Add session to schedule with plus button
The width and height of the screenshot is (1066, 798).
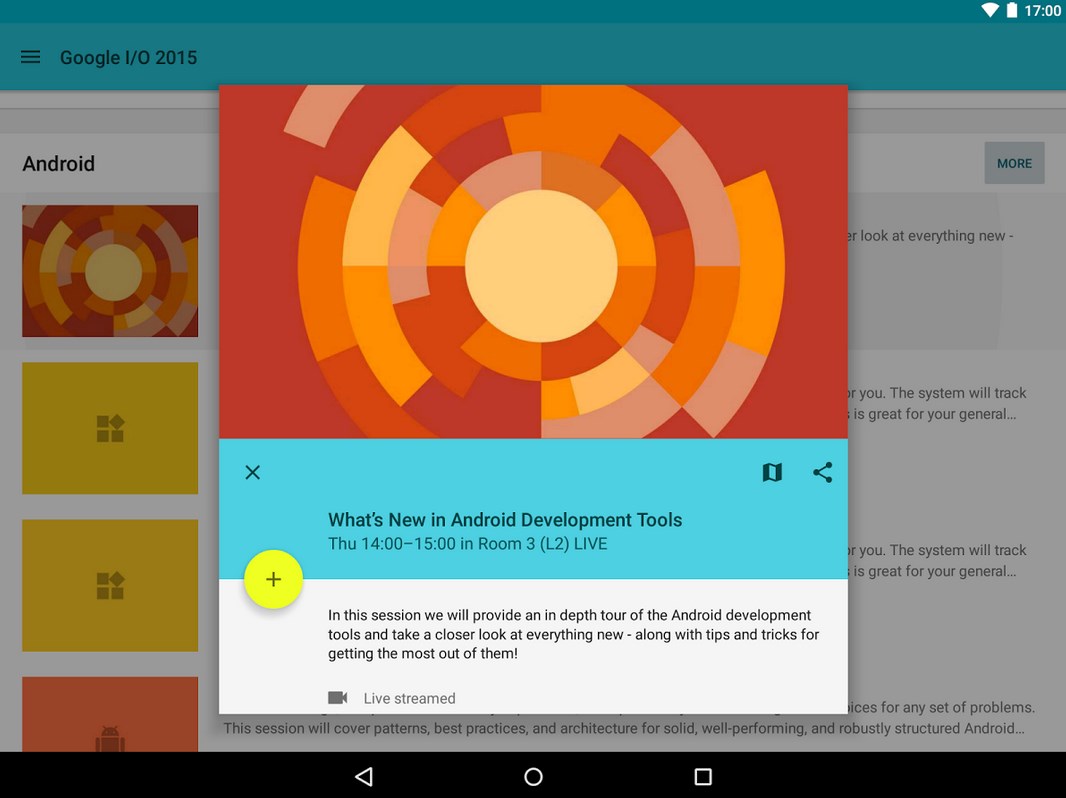click(273, 579)
